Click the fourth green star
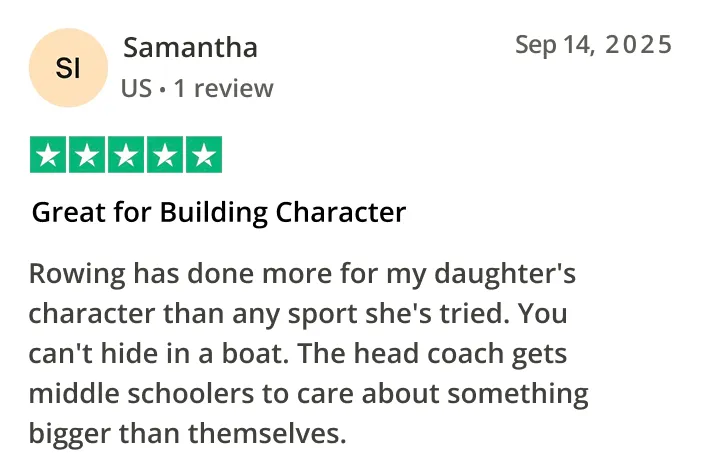 (165, 154)
